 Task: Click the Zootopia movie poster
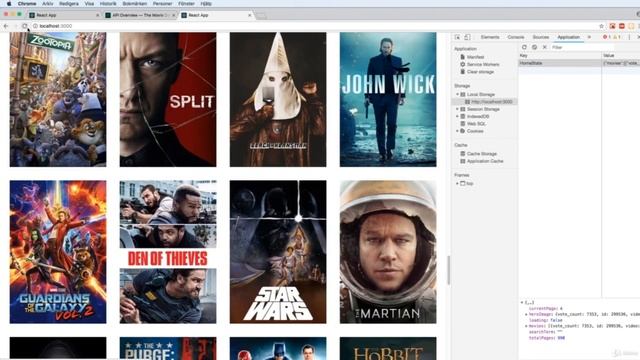[x=58, y=100]
